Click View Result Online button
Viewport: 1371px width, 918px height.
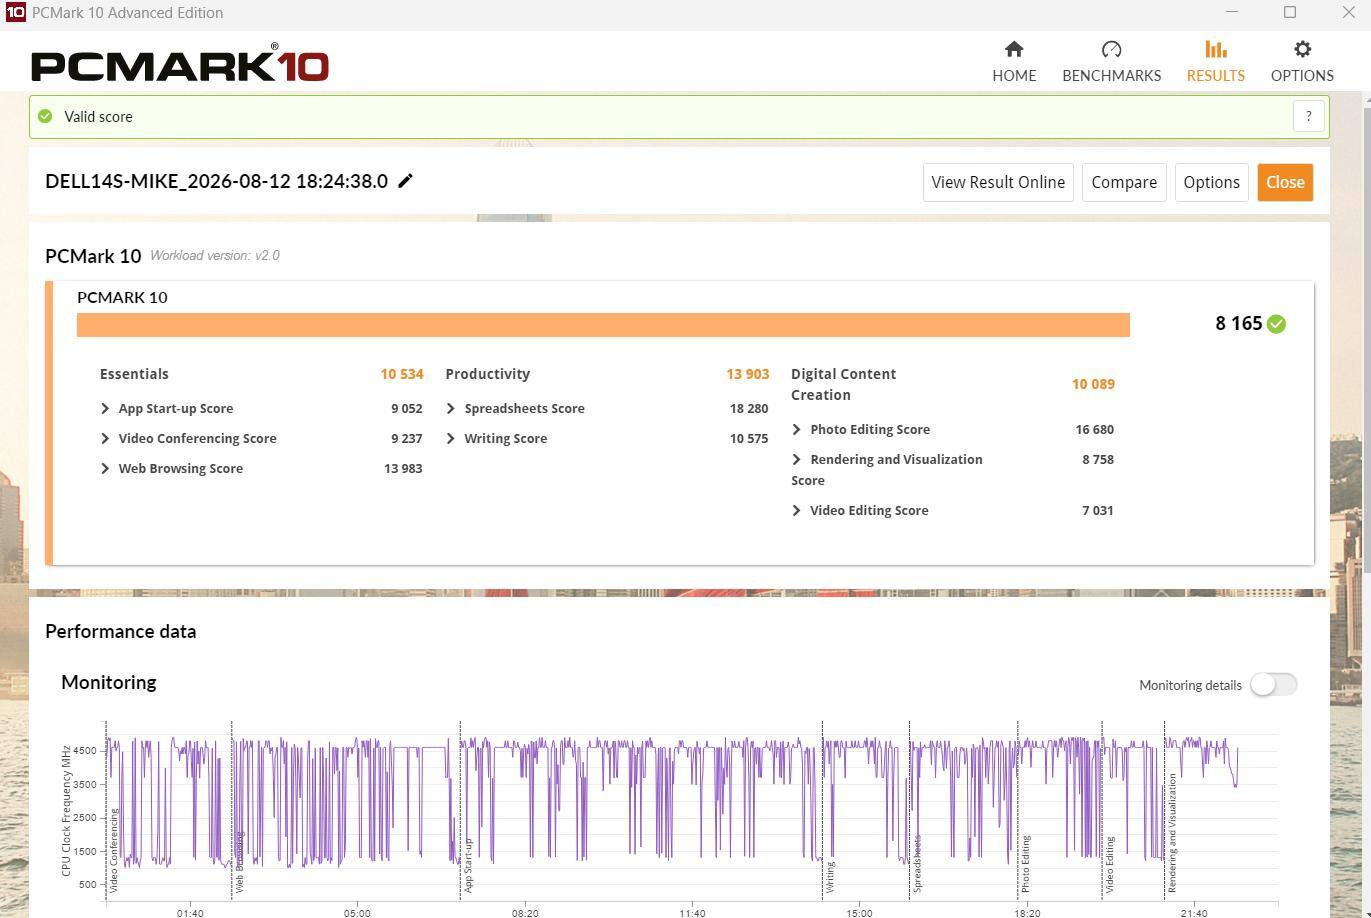[x=998, y=182]
